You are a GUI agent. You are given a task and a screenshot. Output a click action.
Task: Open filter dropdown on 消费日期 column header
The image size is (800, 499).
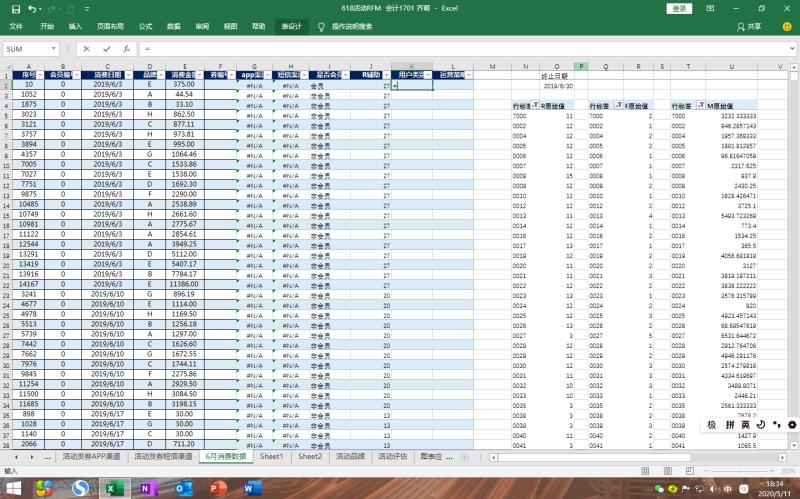[127, 75]
